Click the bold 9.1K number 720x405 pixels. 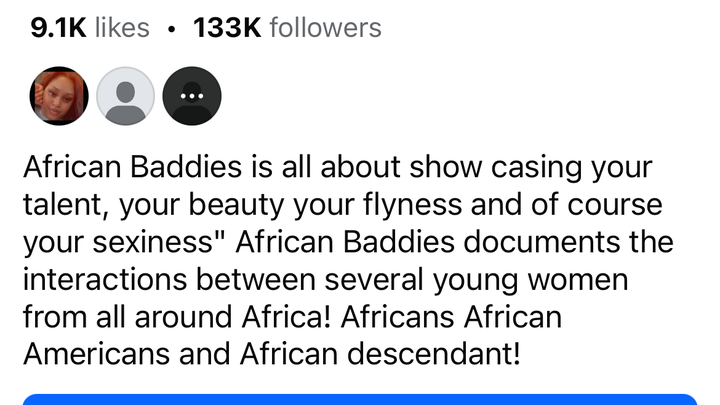57,28
